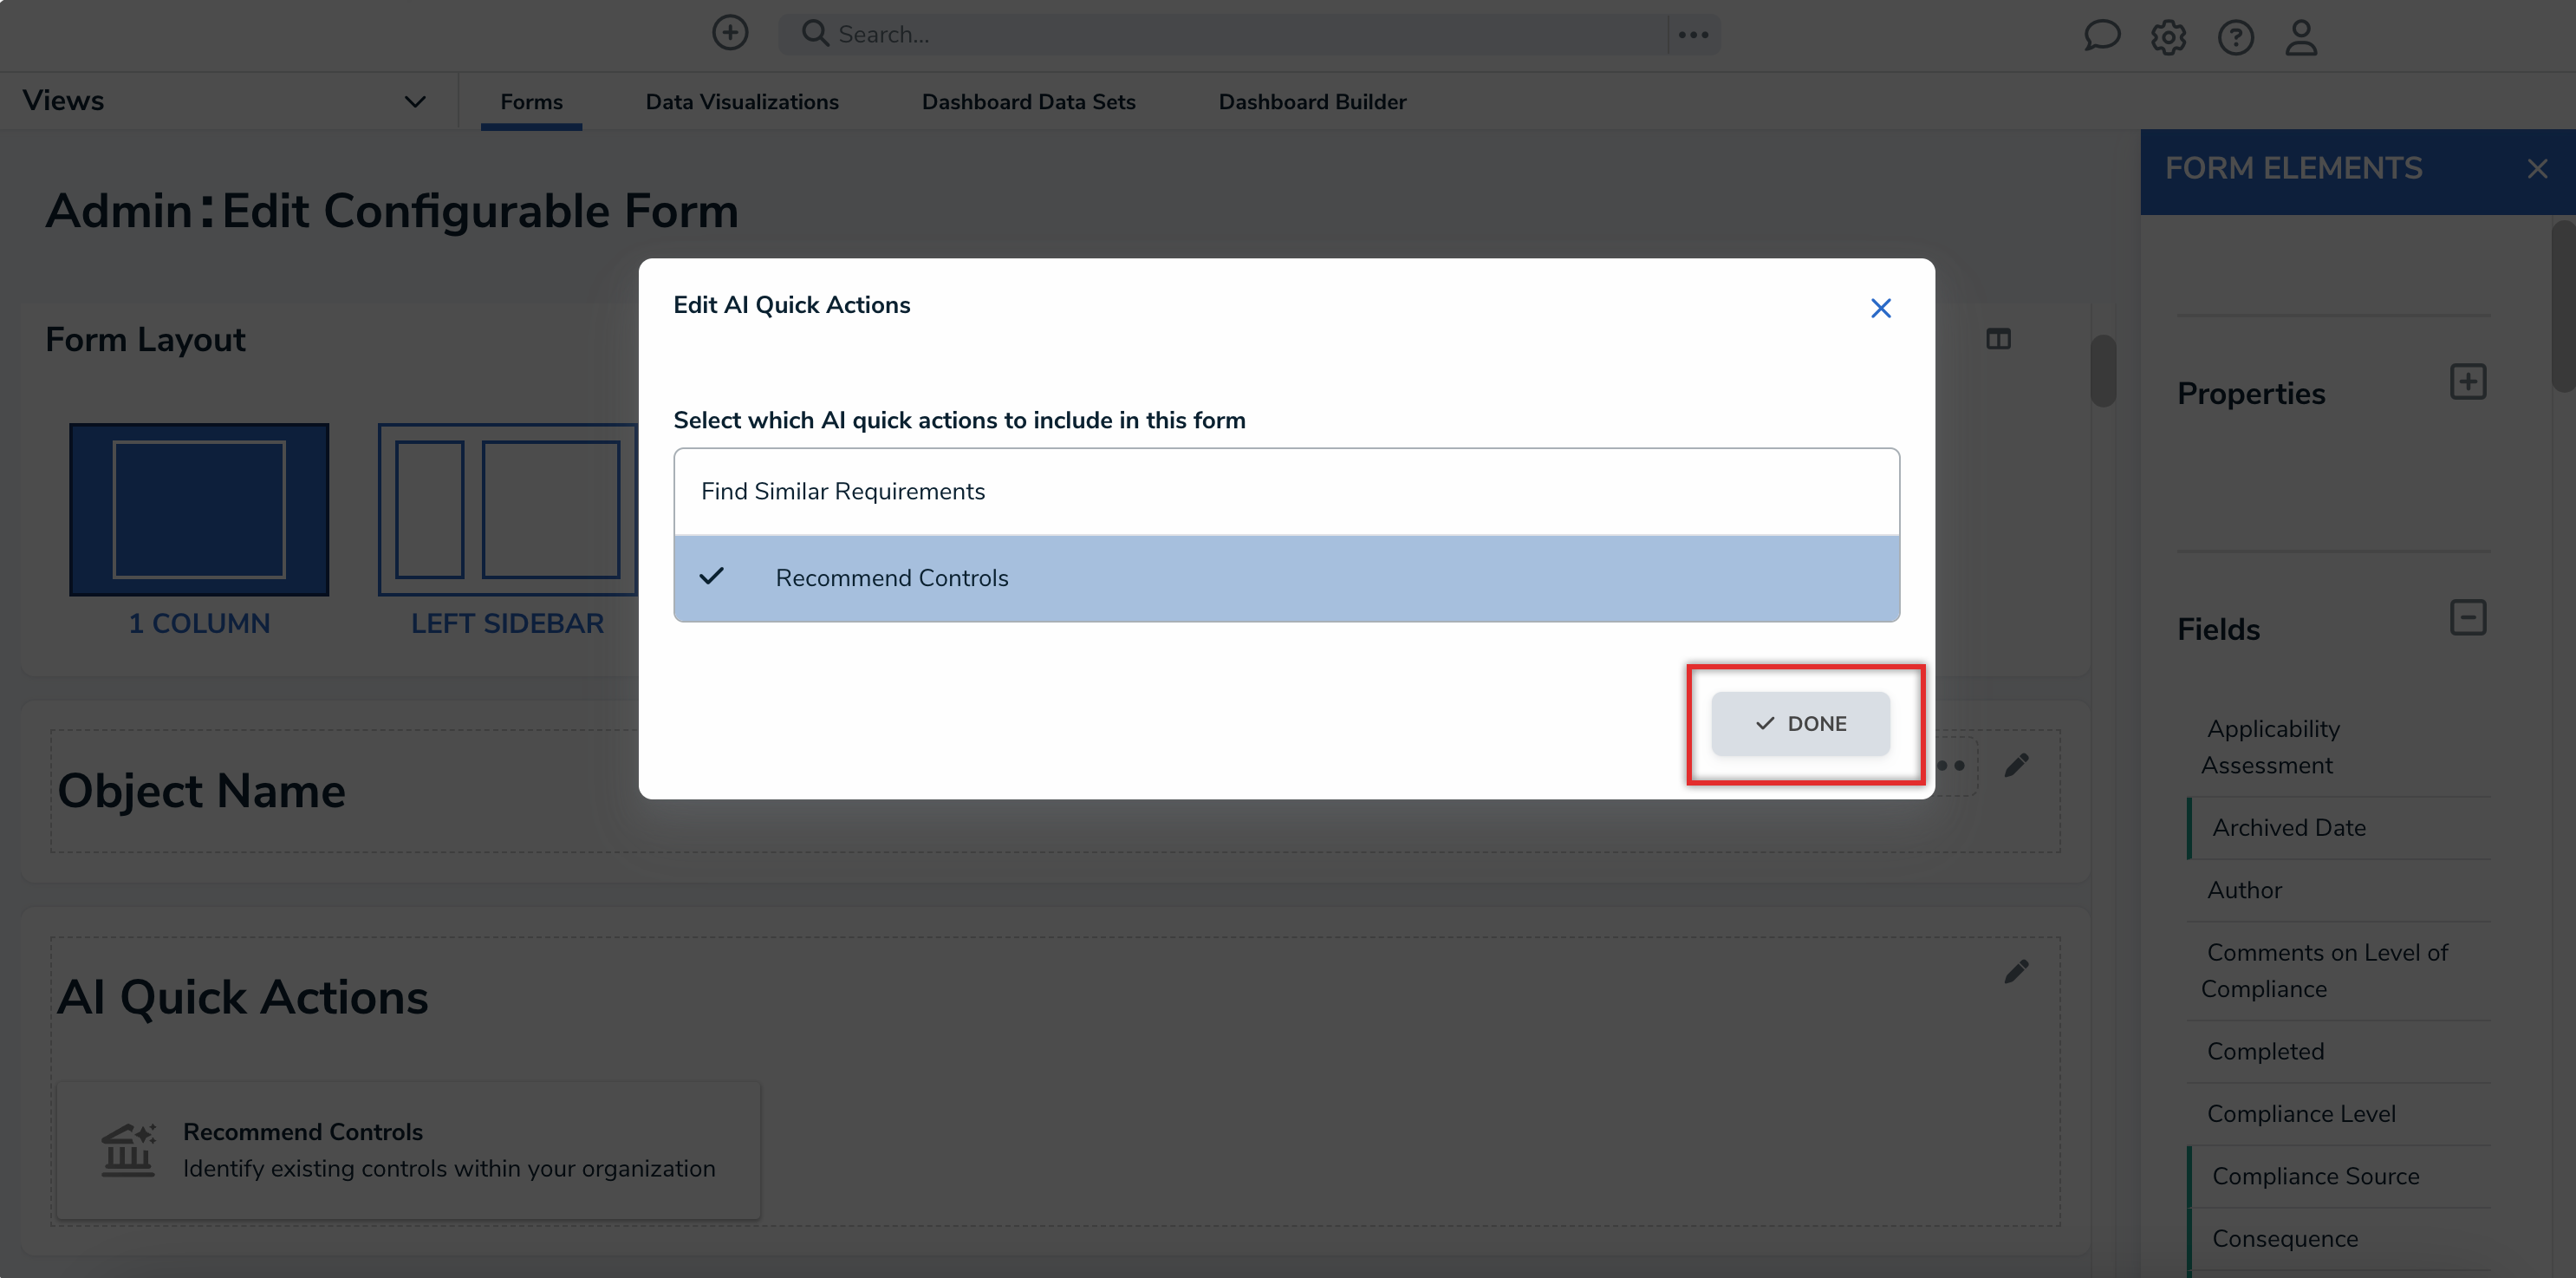This screenshot has width=2576, height=1278.
Task: Expand the Properties section plus icon
Action: pyautogui.click(x=2467, y=382)
